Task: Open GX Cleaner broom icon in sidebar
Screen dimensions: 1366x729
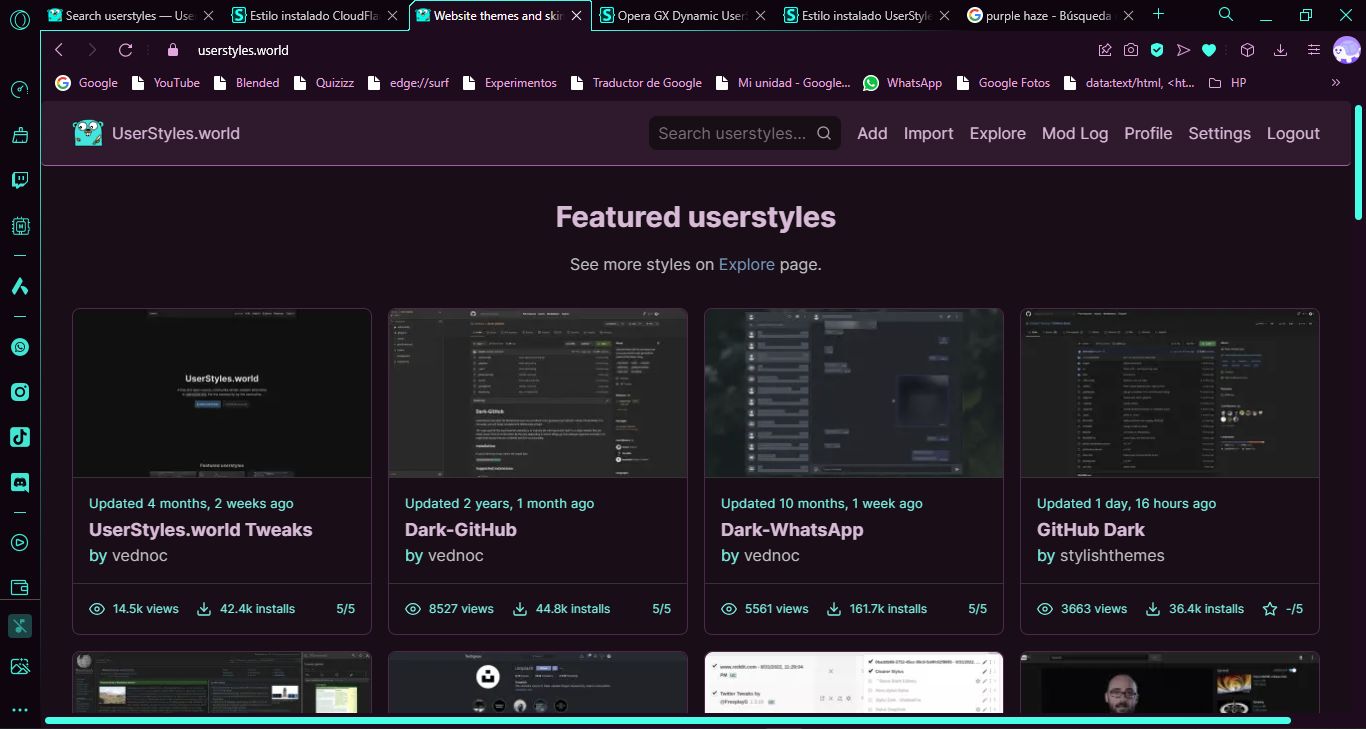Action: (19, 134)
